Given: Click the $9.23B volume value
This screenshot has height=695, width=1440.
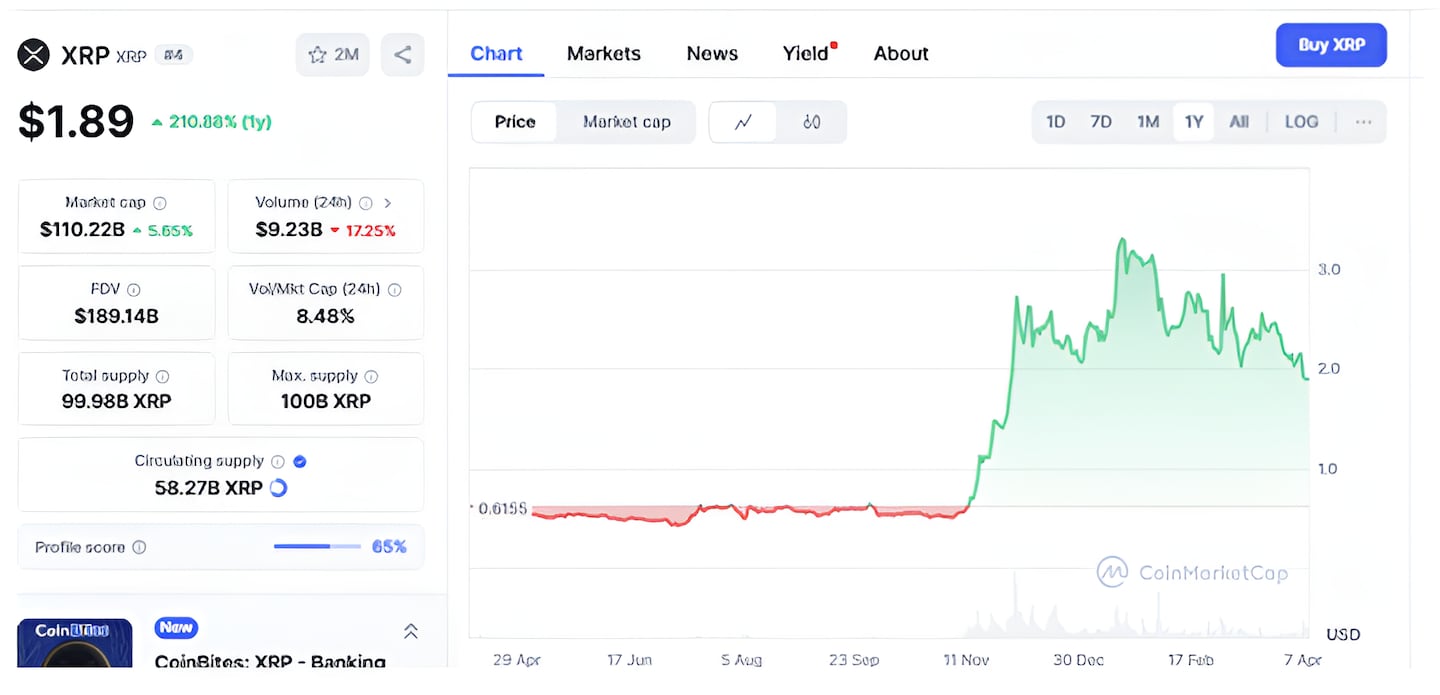Looking at the screenshot, I should point(289,230).
